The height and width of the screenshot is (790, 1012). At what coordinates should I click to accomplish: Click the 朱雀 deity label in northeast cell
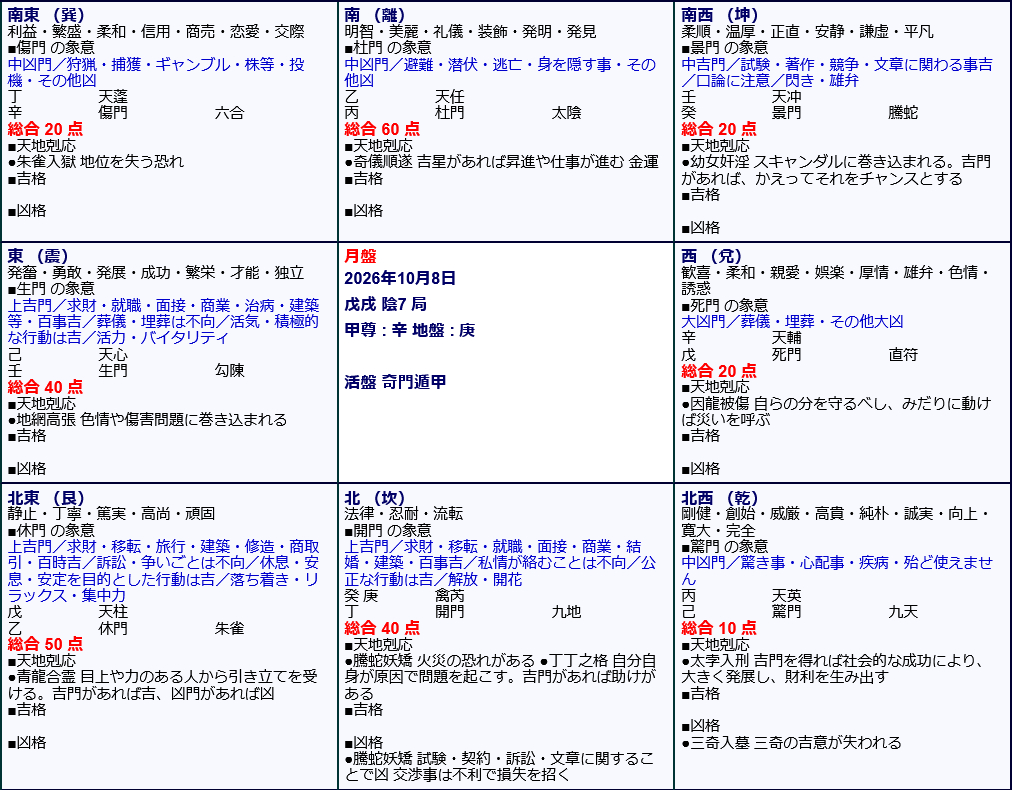click(x=229, y=629)
